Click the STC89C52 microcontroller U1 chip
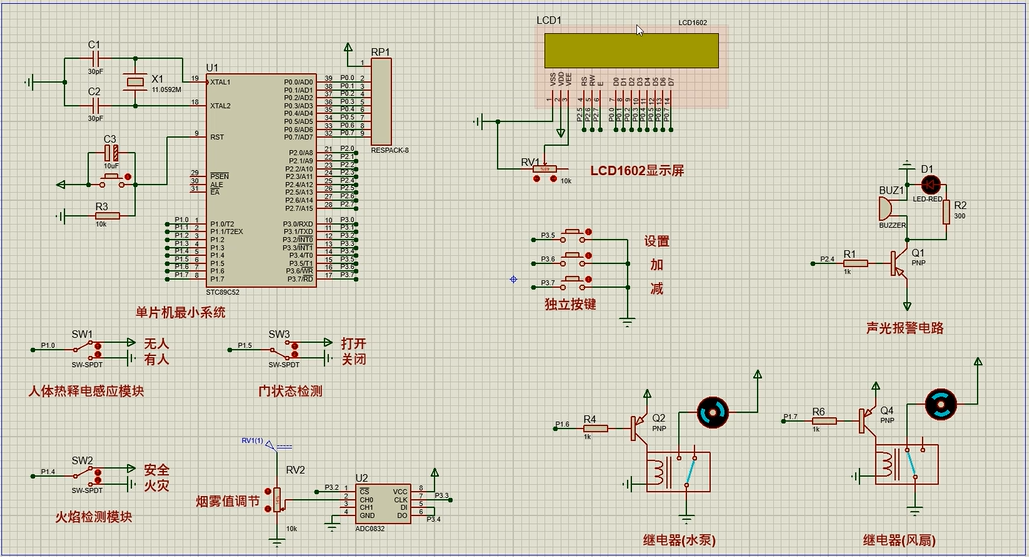Image resolution: width=1029 pixels, height=557 pixels. click(262, 180)
